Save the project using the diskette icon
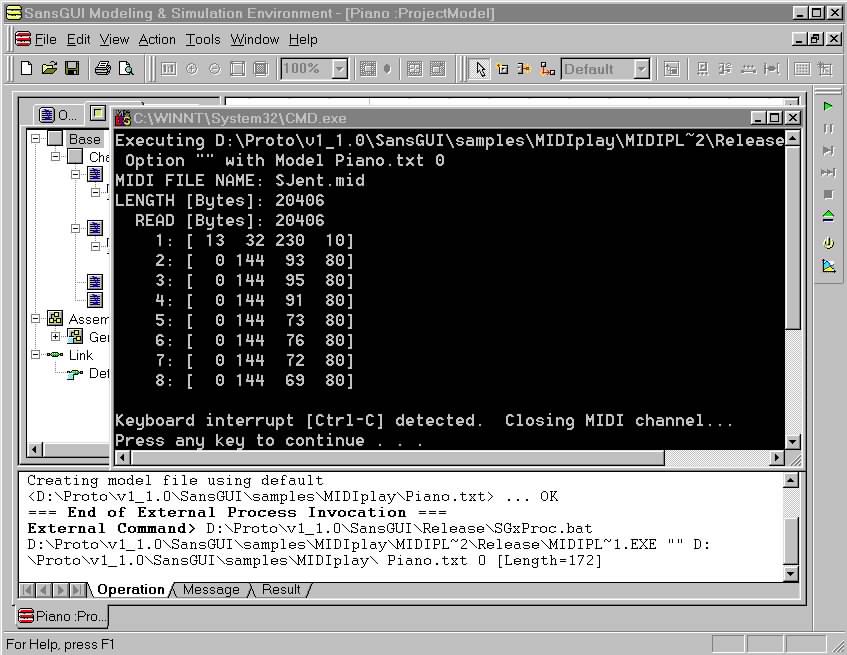847x655 pixels. click(72, 69)
